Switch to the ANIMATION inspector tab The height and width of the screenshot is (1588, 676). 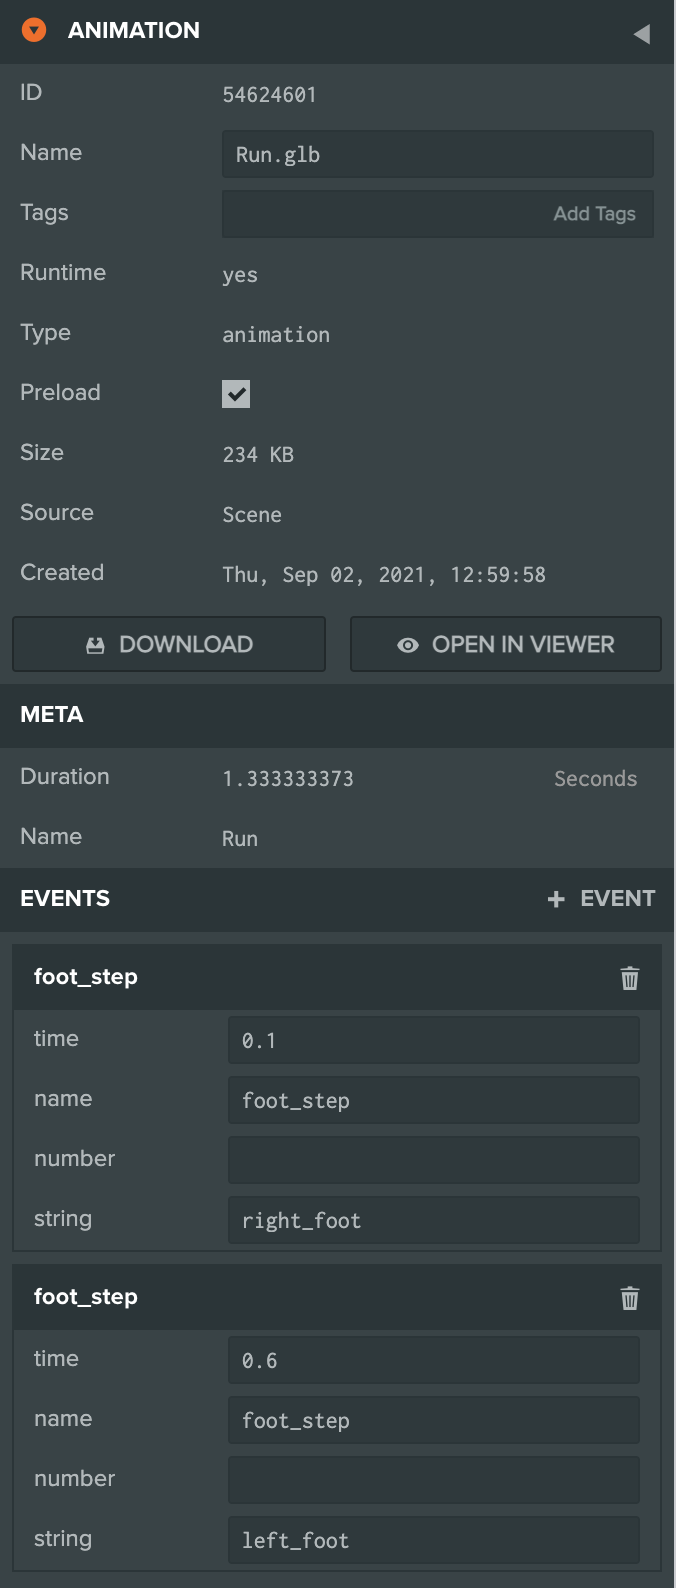134,31
